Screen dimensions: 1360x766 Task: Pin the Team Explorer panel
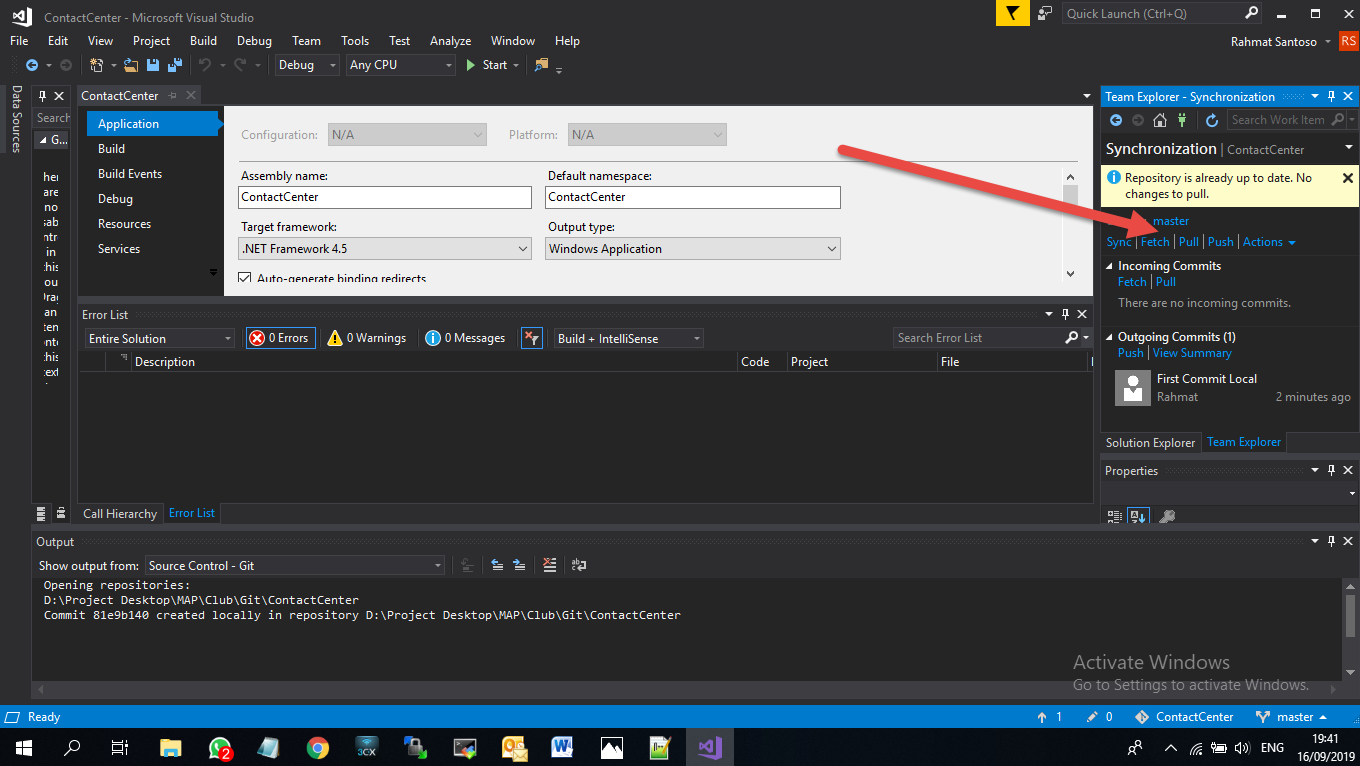pos(1330,97)
